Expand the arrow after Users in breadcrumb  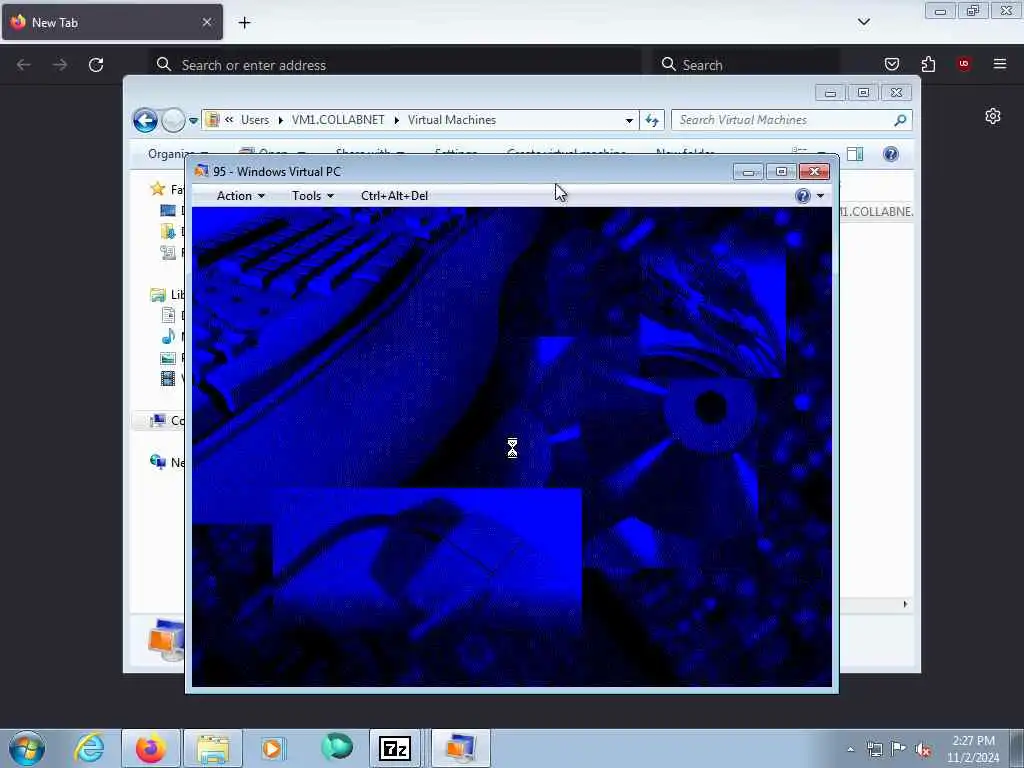tap(281, 120)
